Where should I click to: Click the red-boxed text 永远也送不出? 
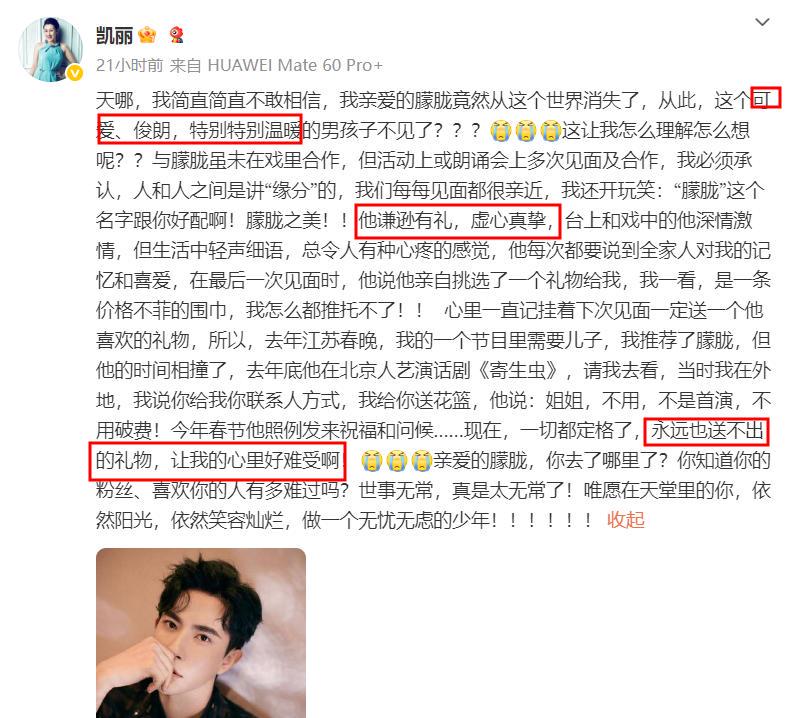point(708,430)
